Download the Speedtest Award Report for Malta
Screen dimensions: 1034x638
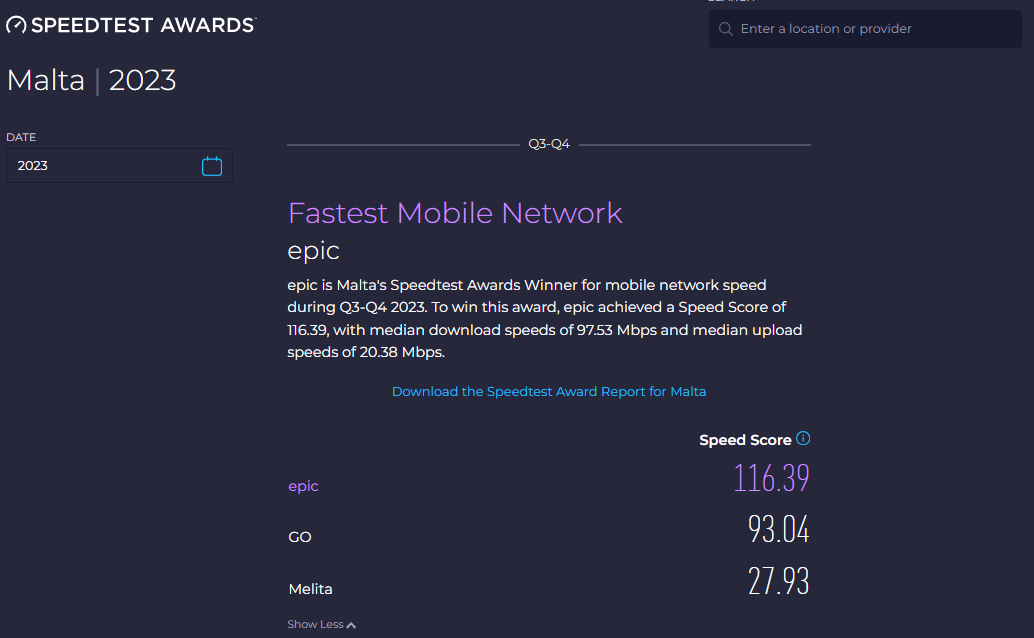click(x=549, y=391)
